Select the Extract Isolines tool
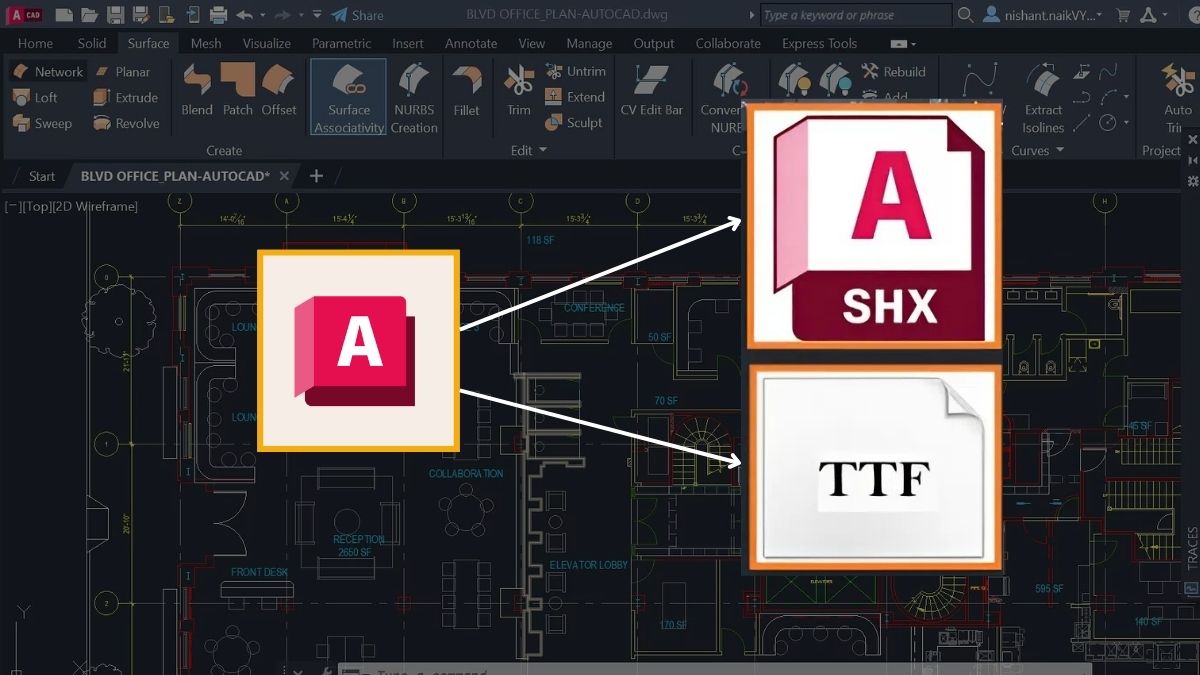1200x675 pixels. 1043,98
